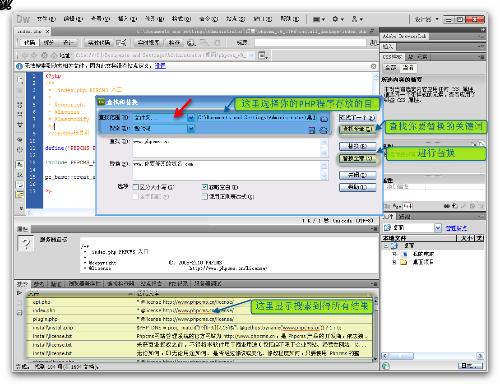Open the Extend Dreamweaver gear menu
The image size is (500, 384).
coord(338,19)
